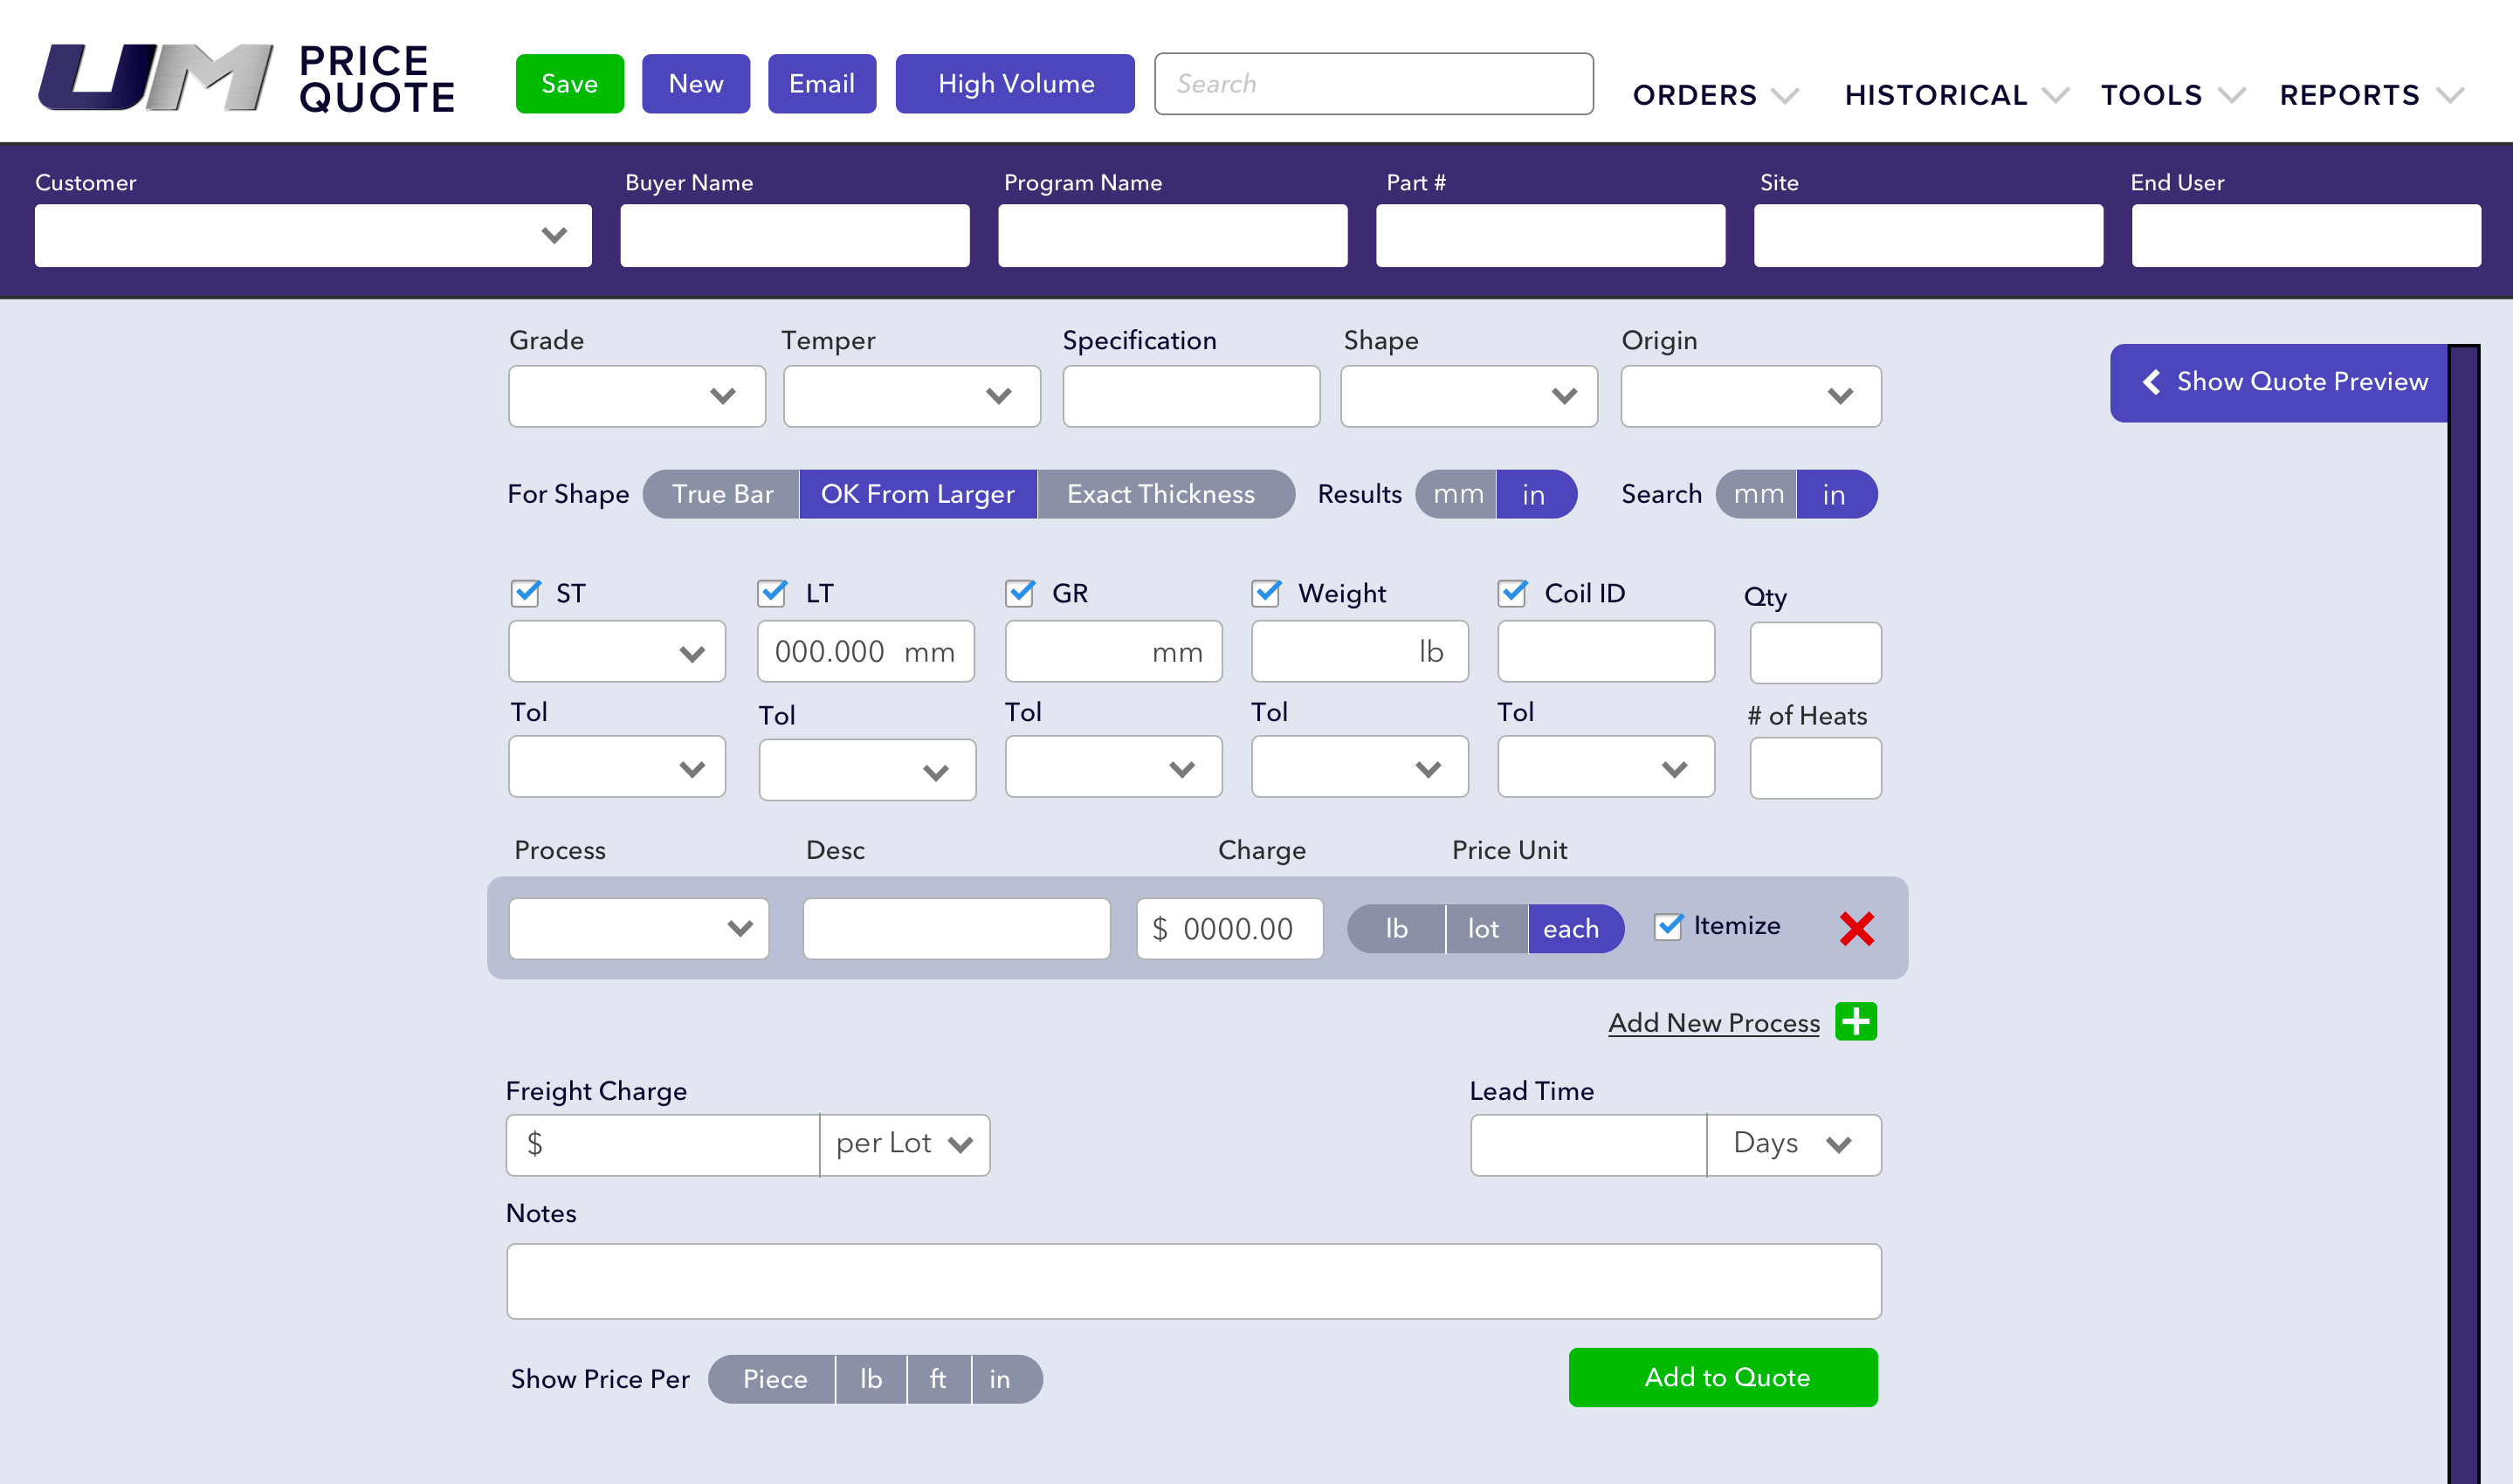
Task: Click the Program Name field
Action: tap(1173, 236)
